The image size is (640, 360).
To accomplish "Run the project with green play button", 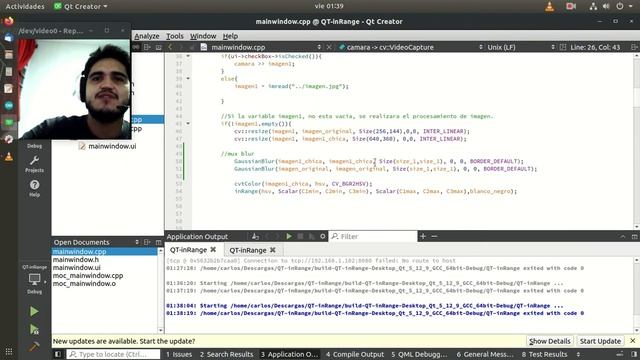I will point(34,311).
